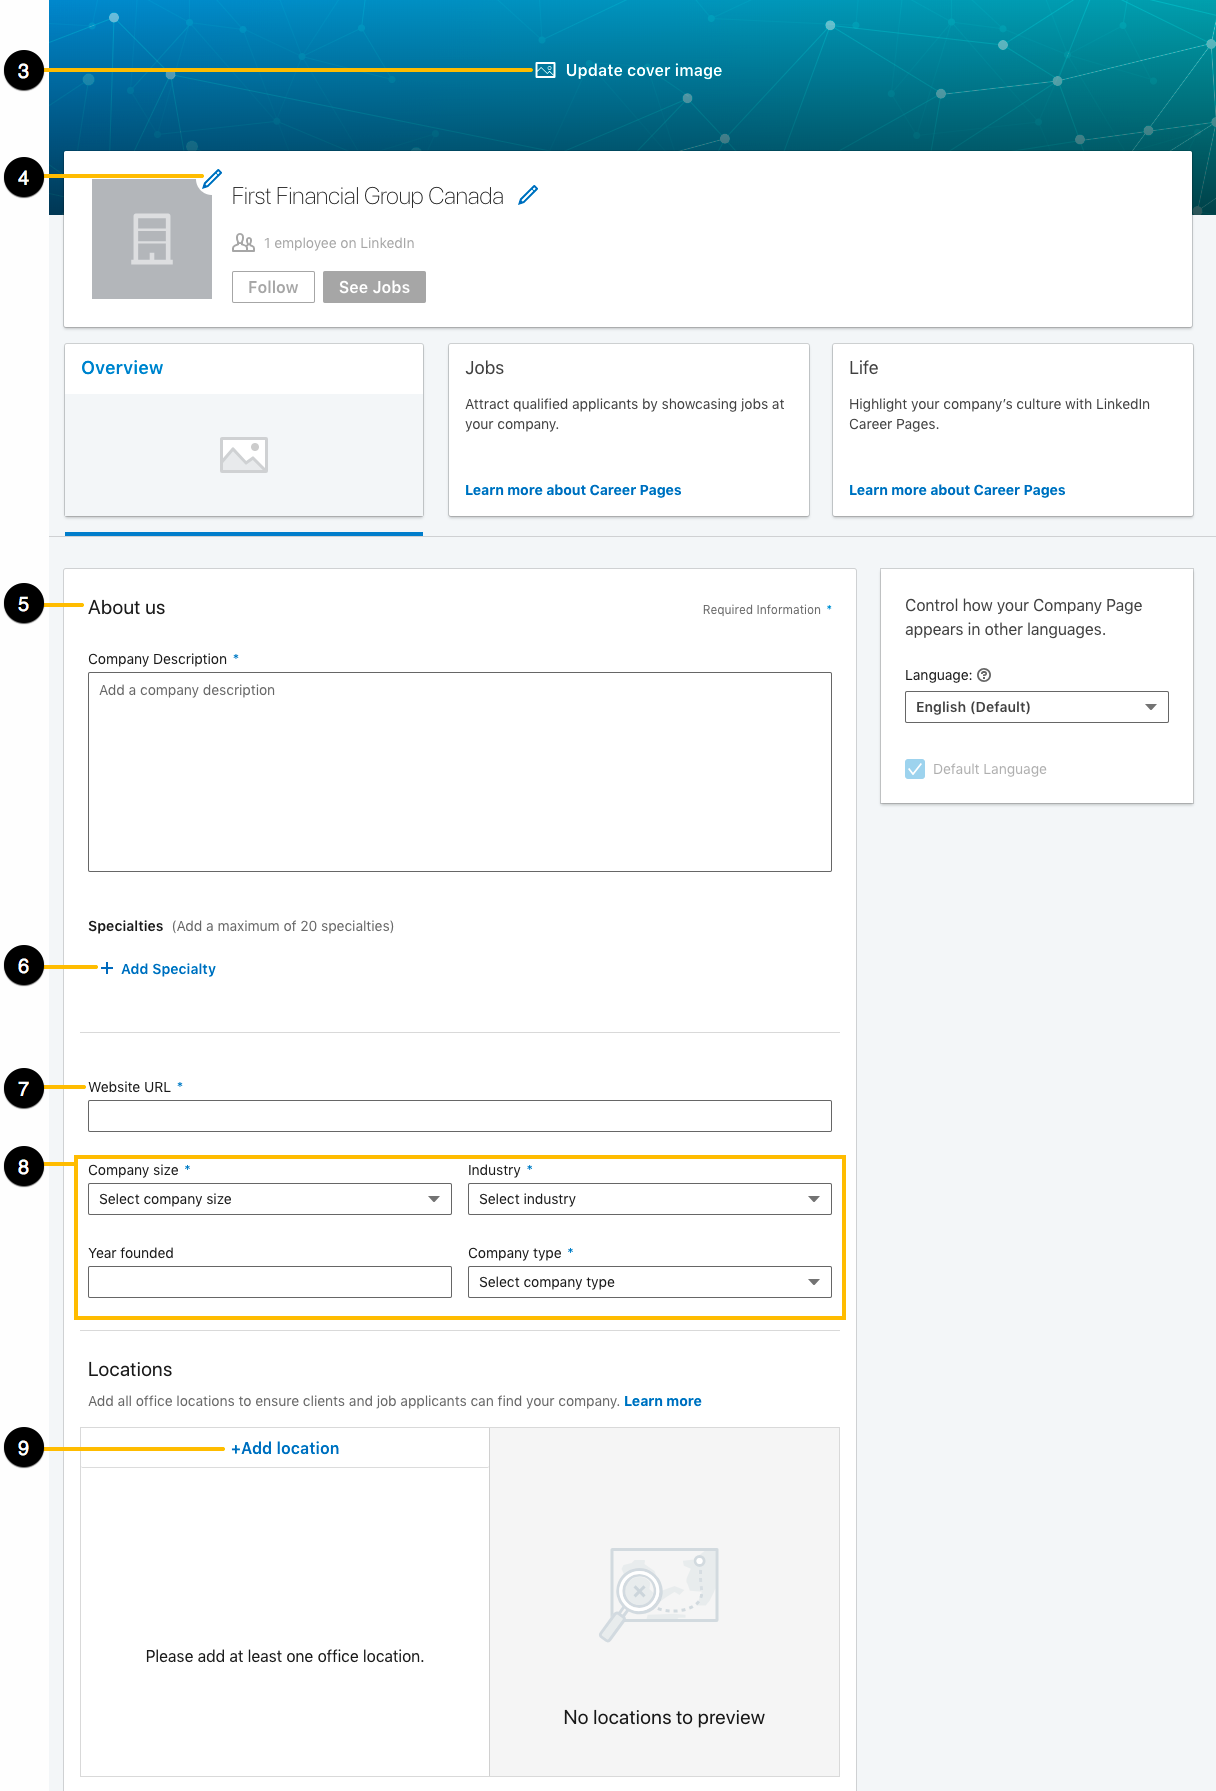Click the no-locations map magnifier illustration
This screenshot has height=1791, width=1216.
tap(660, 1594)
